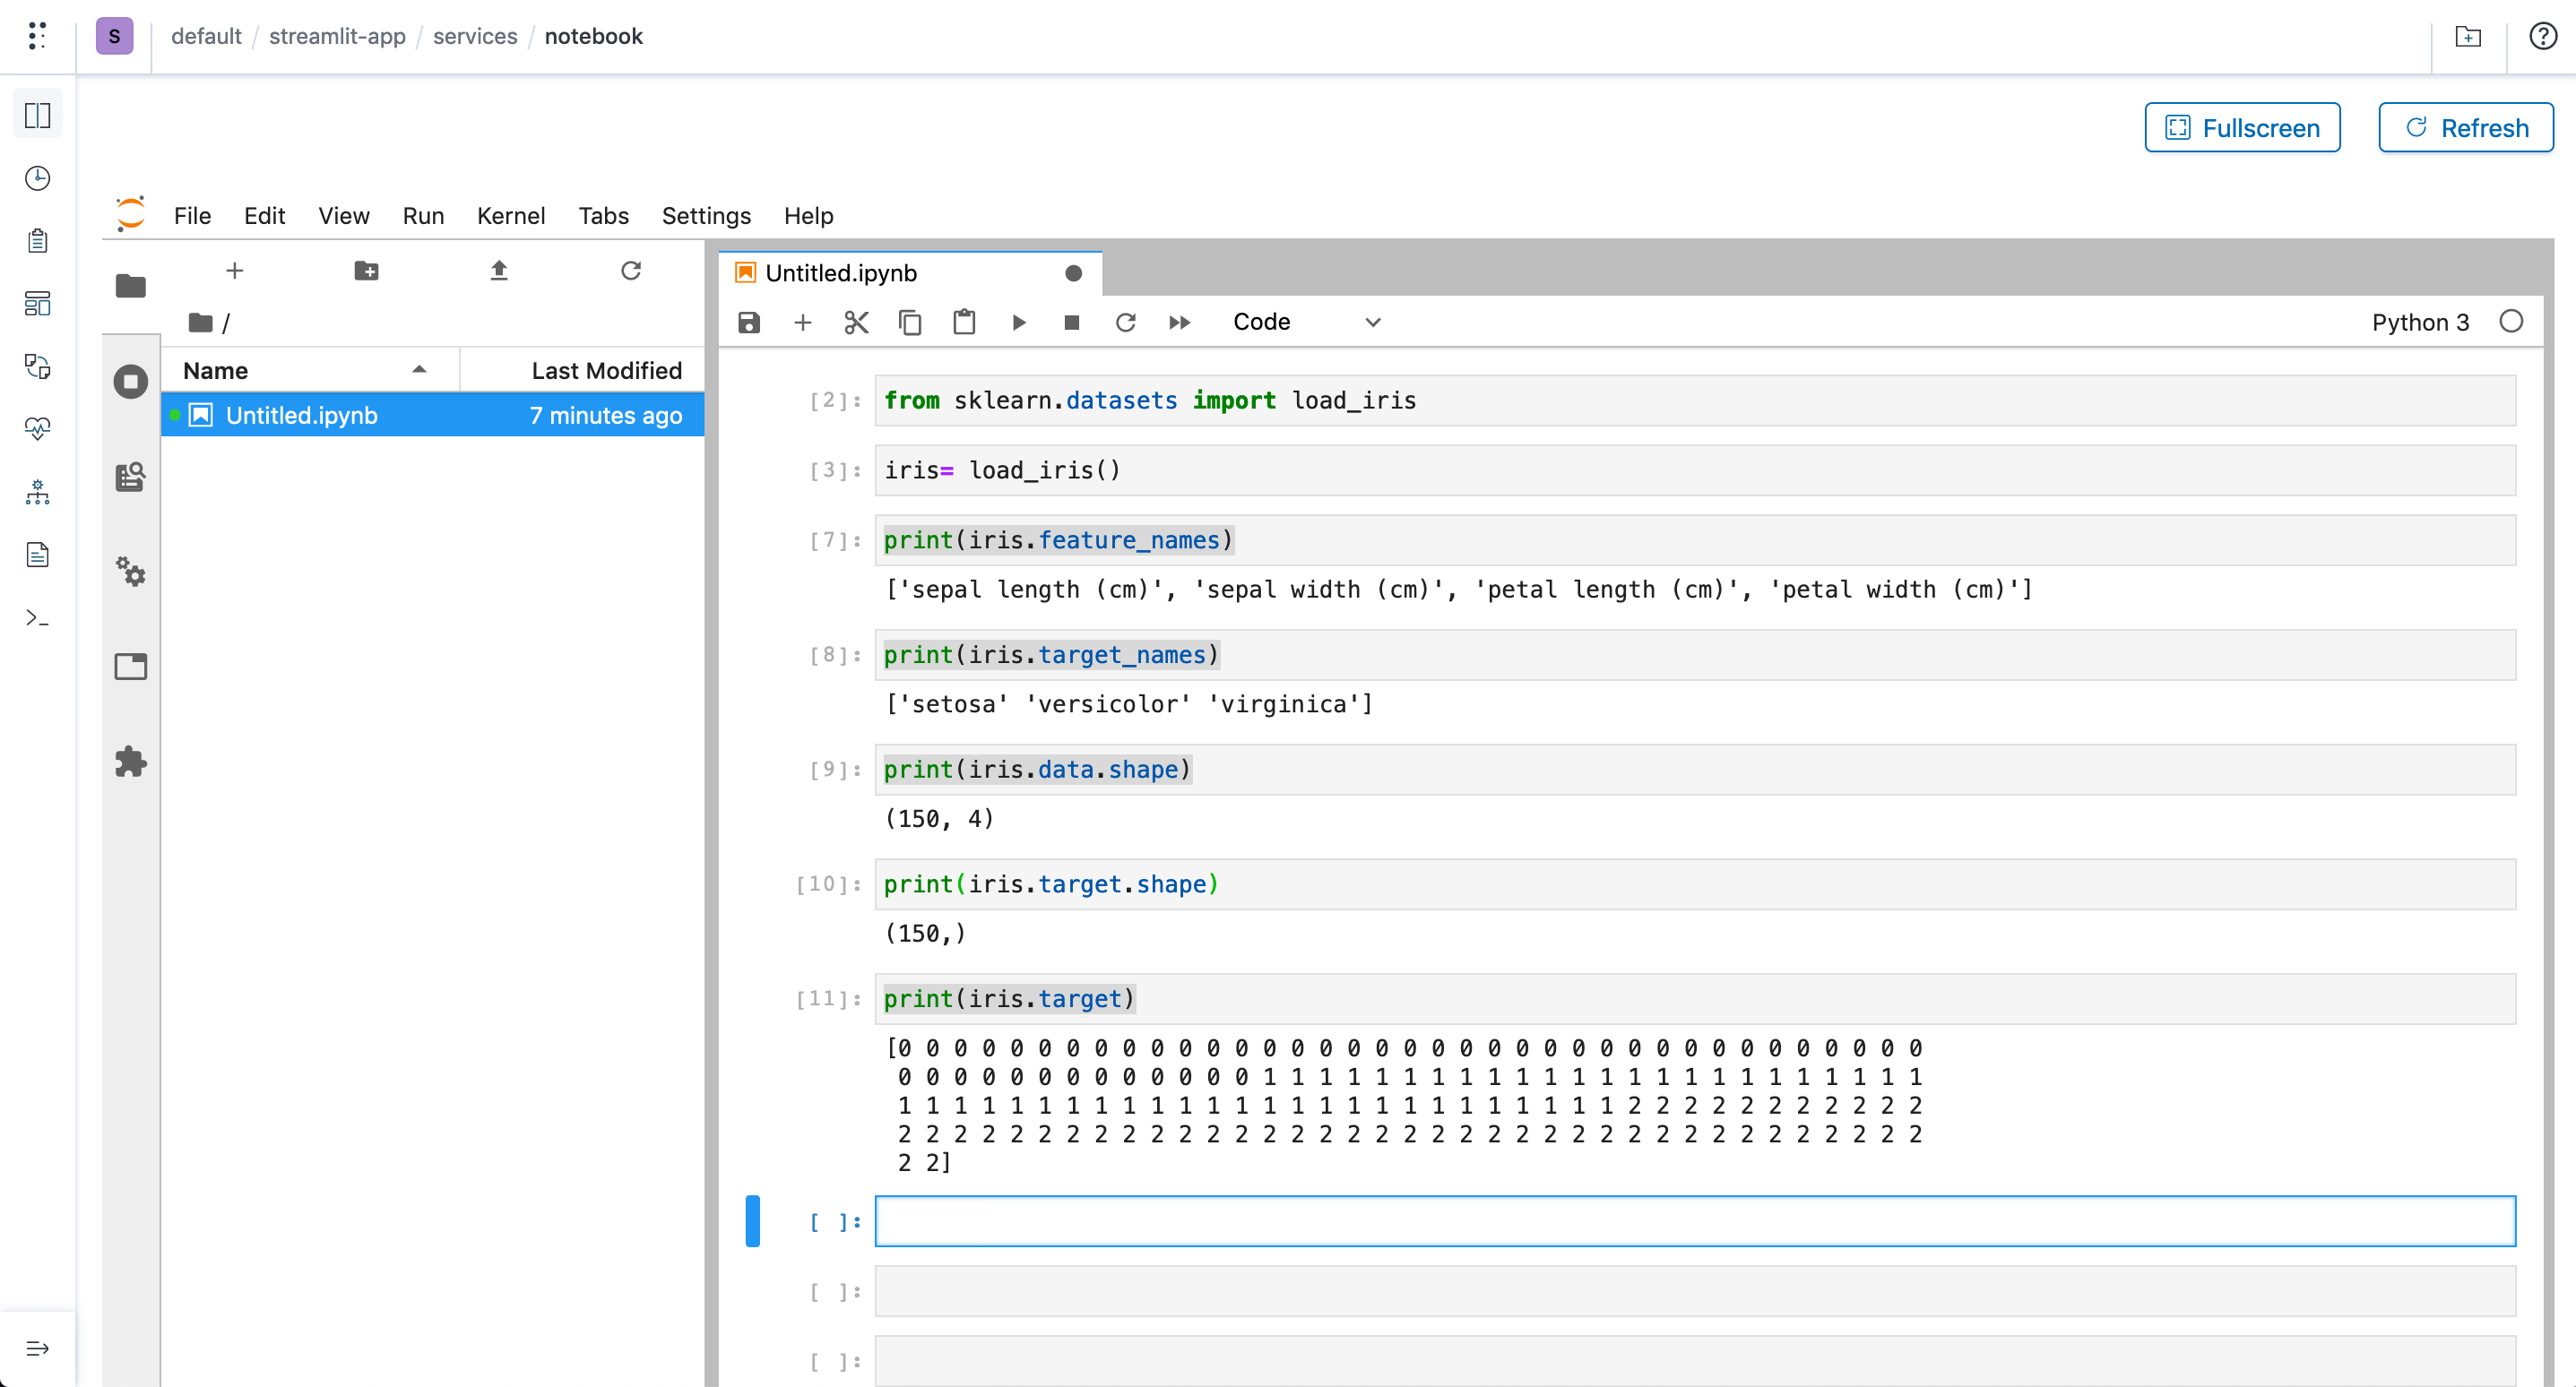
Task: Select the Untitled.ipynb notebook tab
Action: (840, 273)
